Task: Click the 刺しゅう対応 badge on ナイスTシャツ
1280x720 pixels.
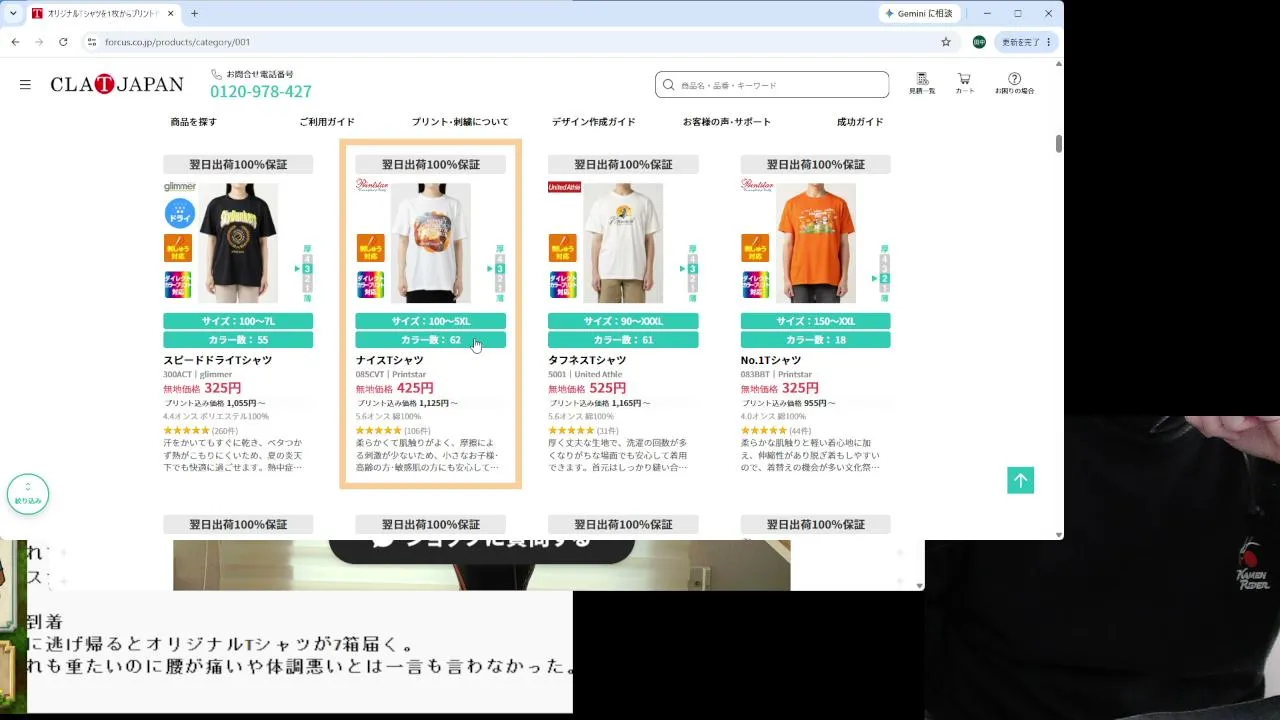Action: (x=370, y=248)
